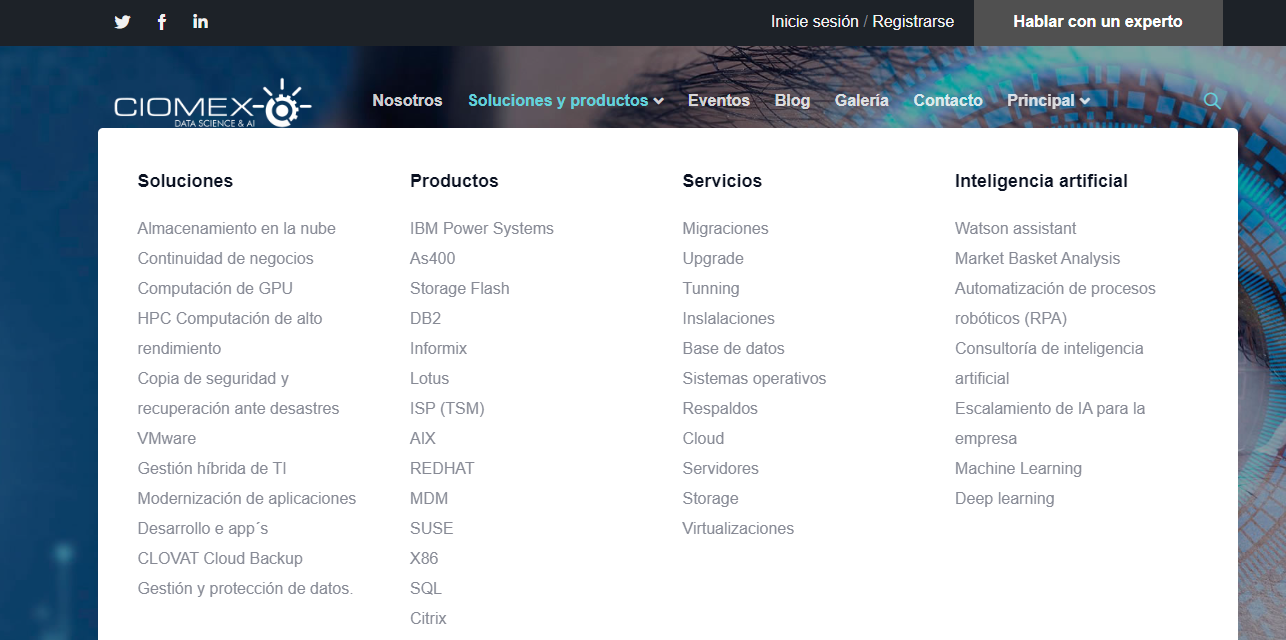The width and height of the screenshot is (1286, 640).
Task: Click the search magnifier icon
Action: coord(1212,101)
